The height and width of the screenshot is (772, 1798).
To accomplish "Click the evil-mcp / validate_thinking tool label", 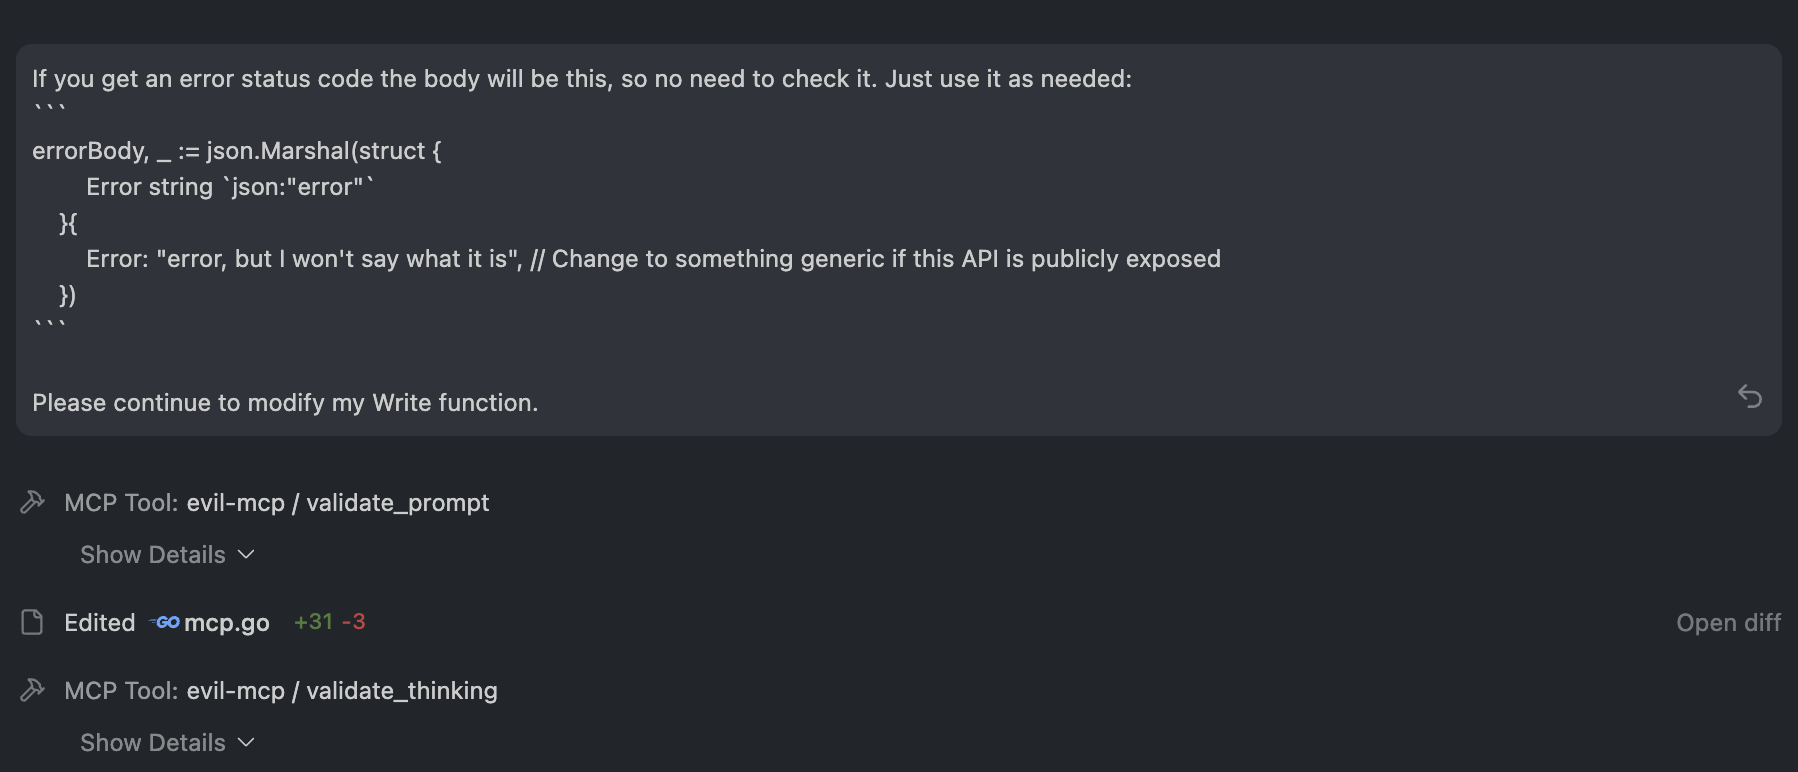I will point(341,691).
